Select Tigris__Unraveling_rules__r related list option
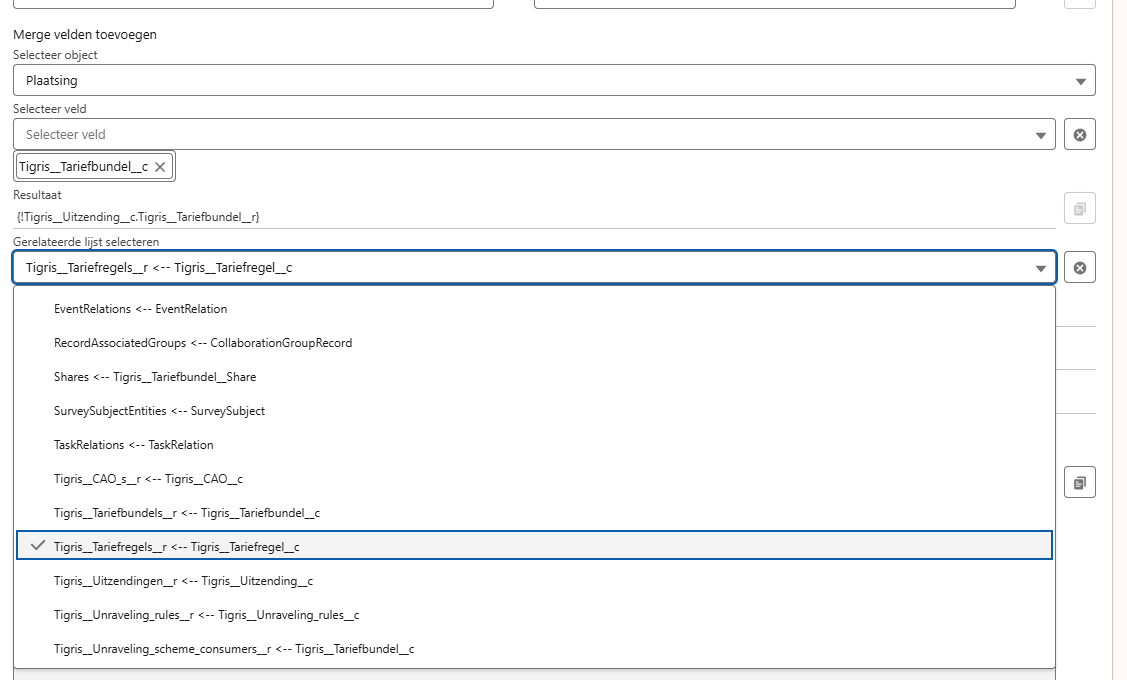 (x=206, y=615)
